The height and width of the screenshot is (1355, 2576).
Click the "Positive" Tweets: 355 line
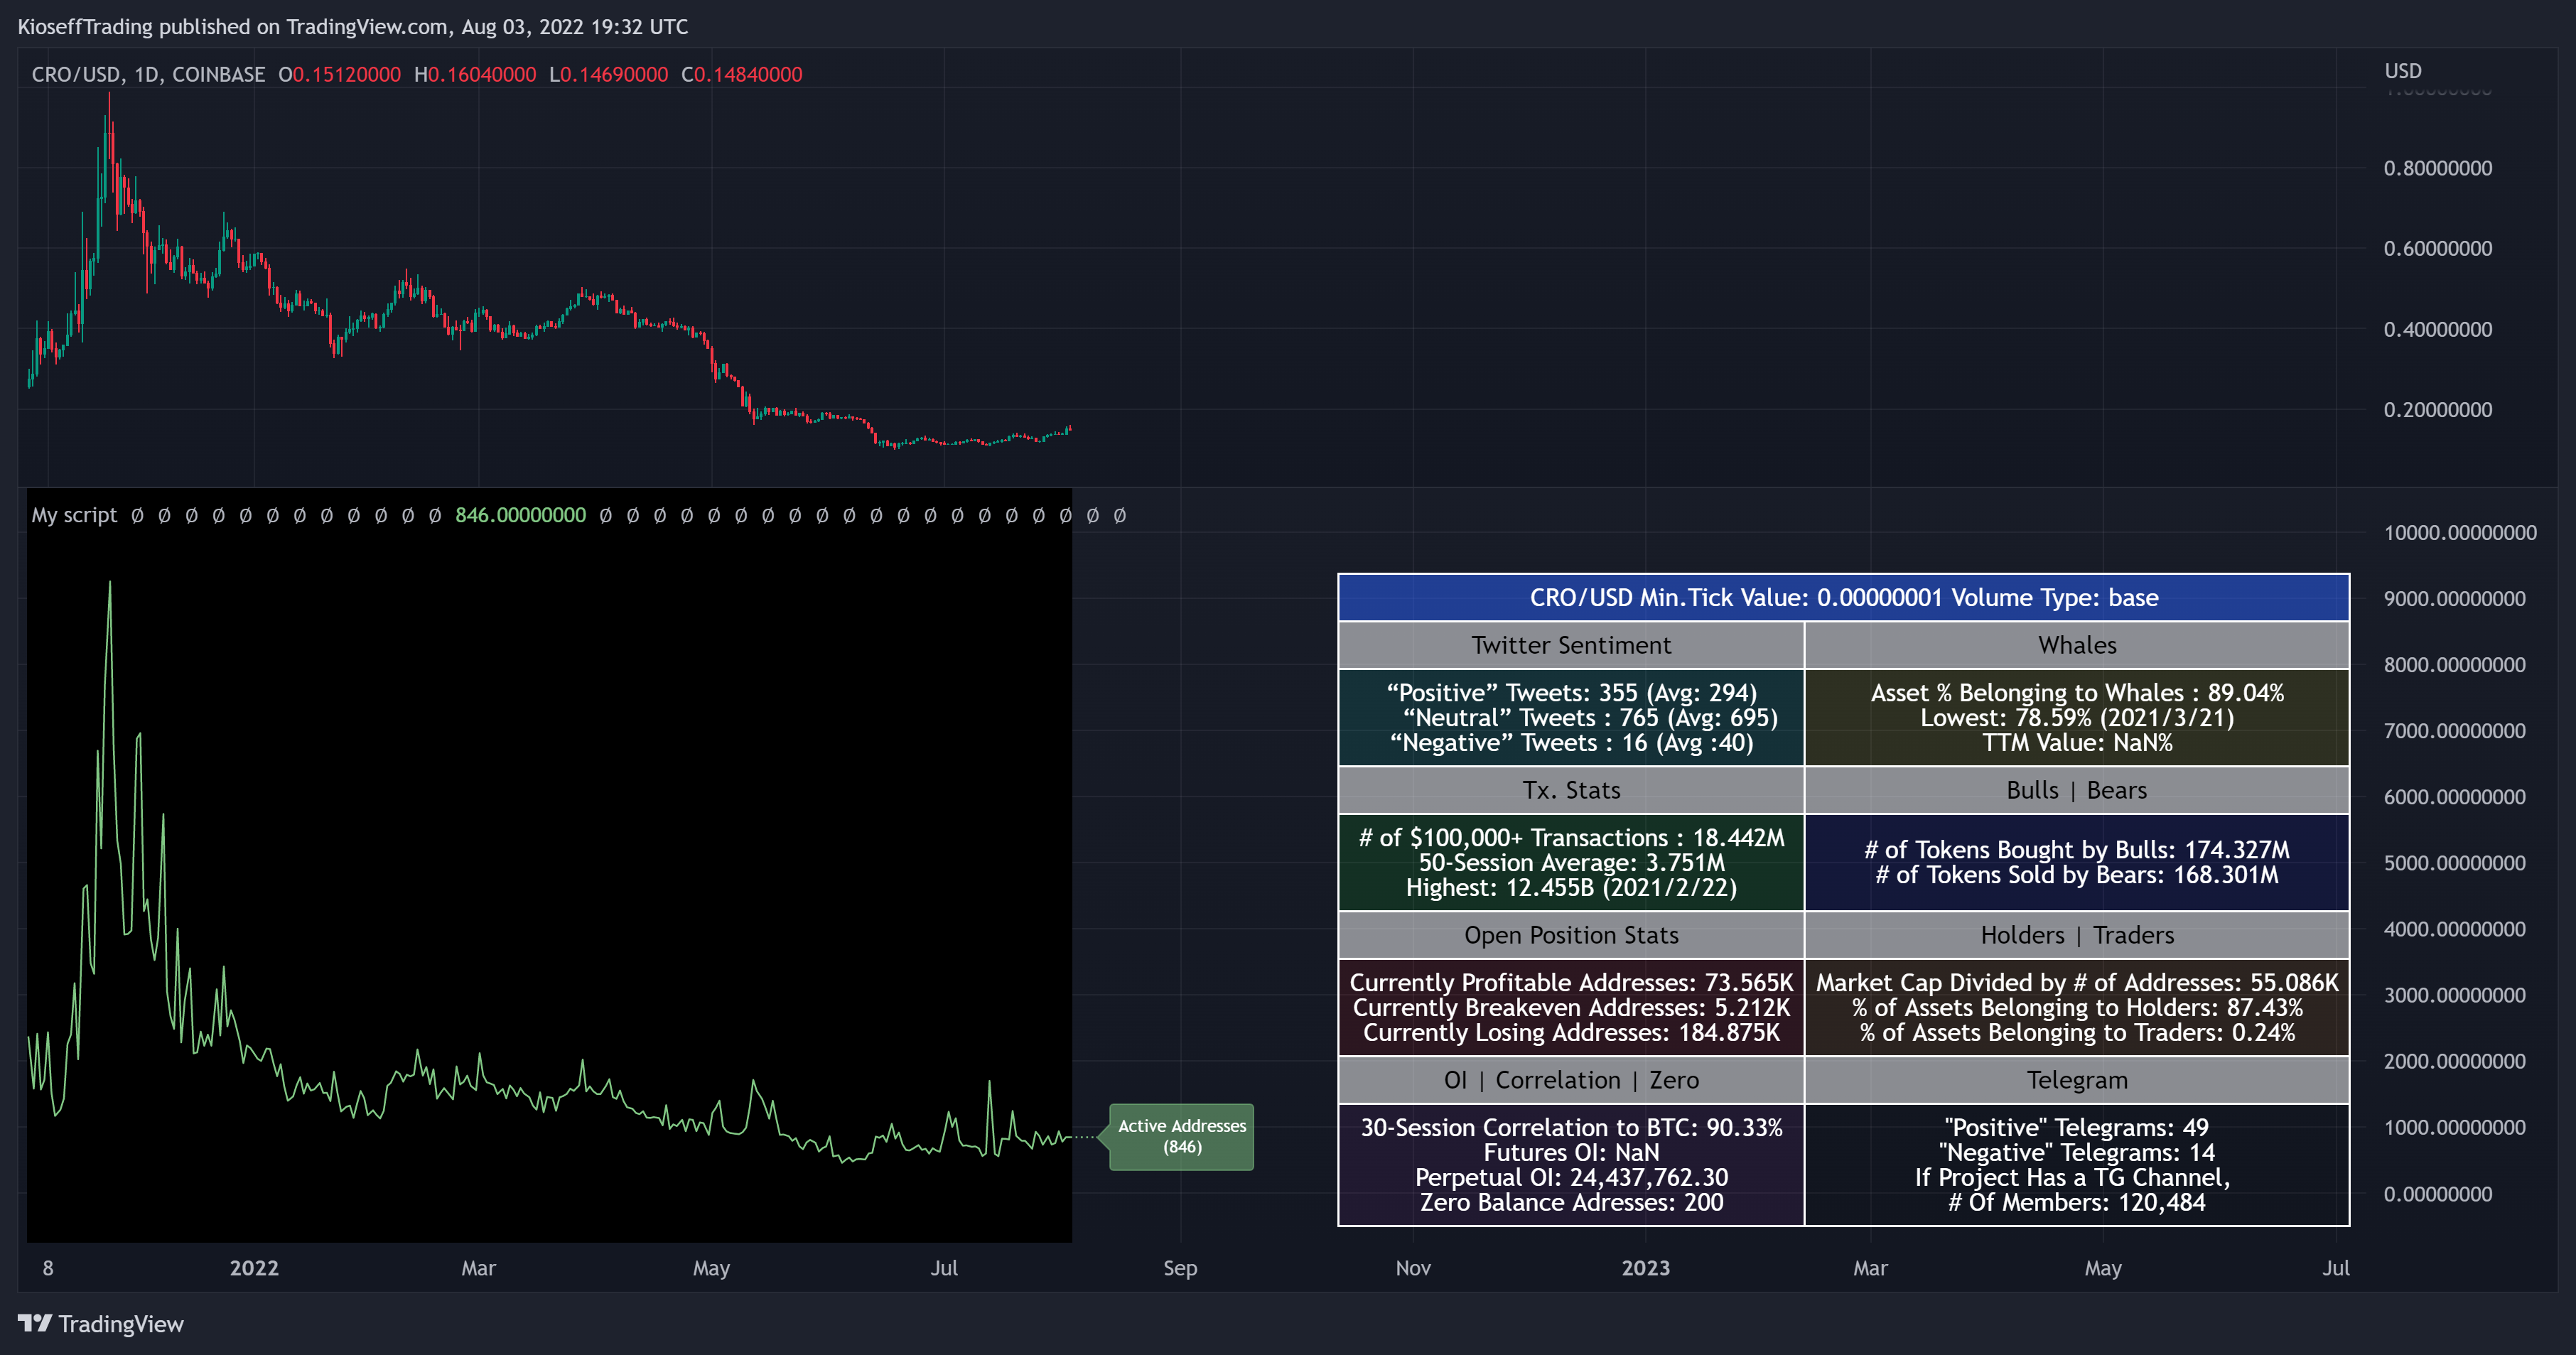pyautogui.click(x=1571, y=693)
